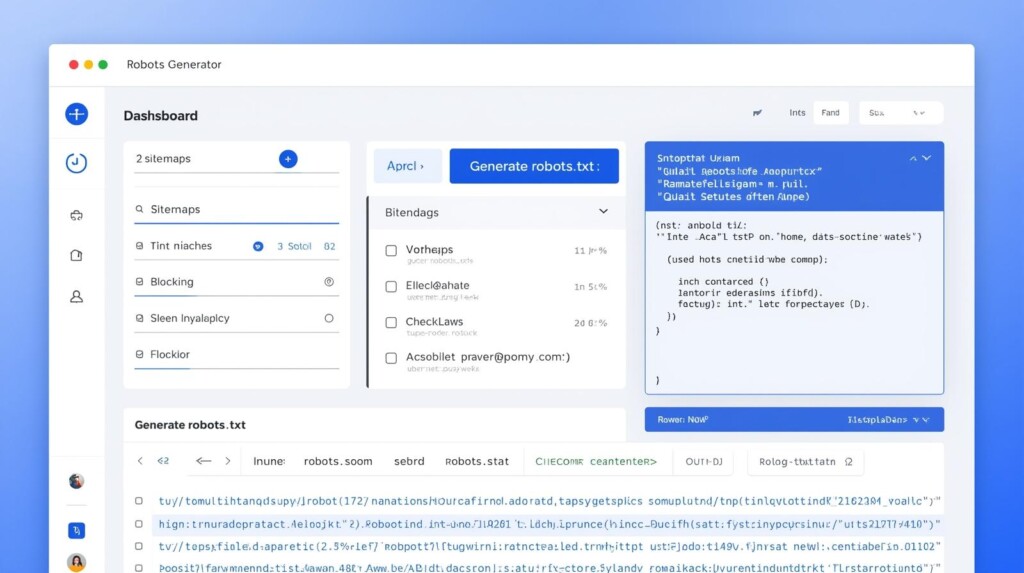
Task: Open the user profile icon in sidebar
Action: click(76, 297)
